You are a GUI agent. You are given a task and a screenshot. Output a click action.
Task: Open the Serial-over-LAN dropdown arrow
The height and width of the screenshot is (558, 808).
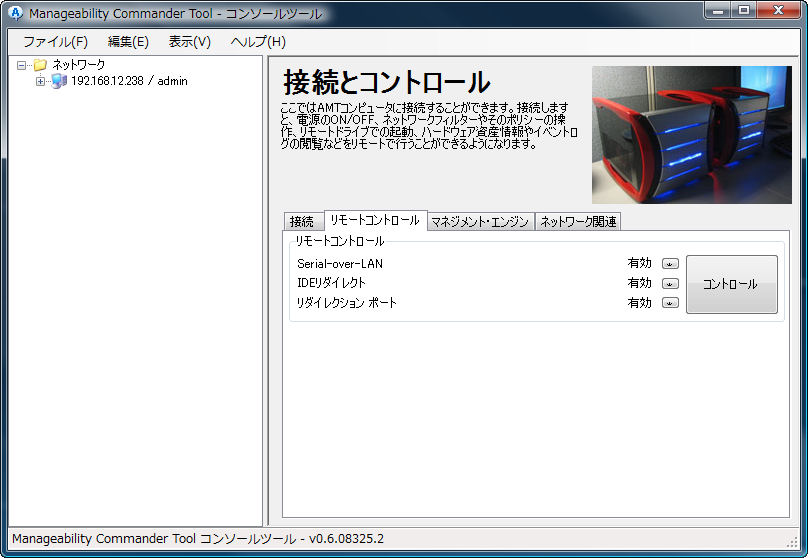(x=670, y=264)
